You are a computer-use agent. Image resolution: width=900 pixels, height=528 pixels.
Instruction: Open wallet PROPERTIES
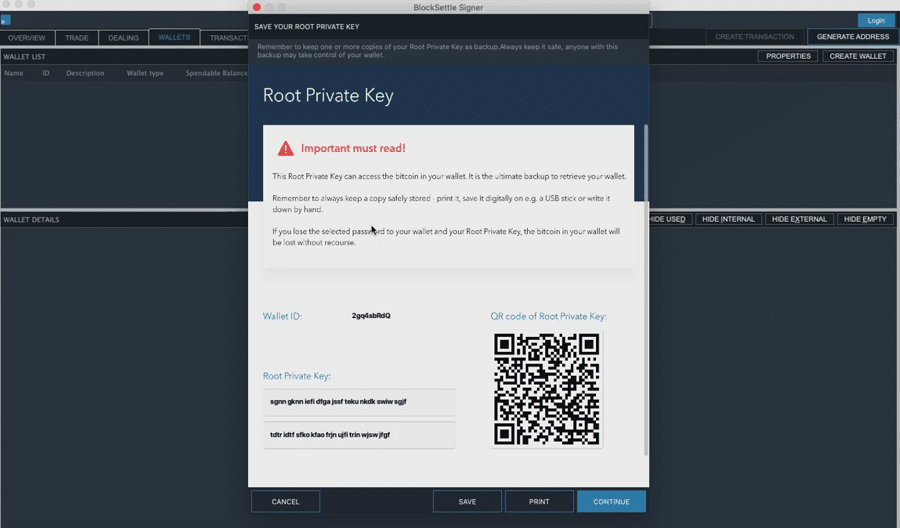tap(788, 56)
